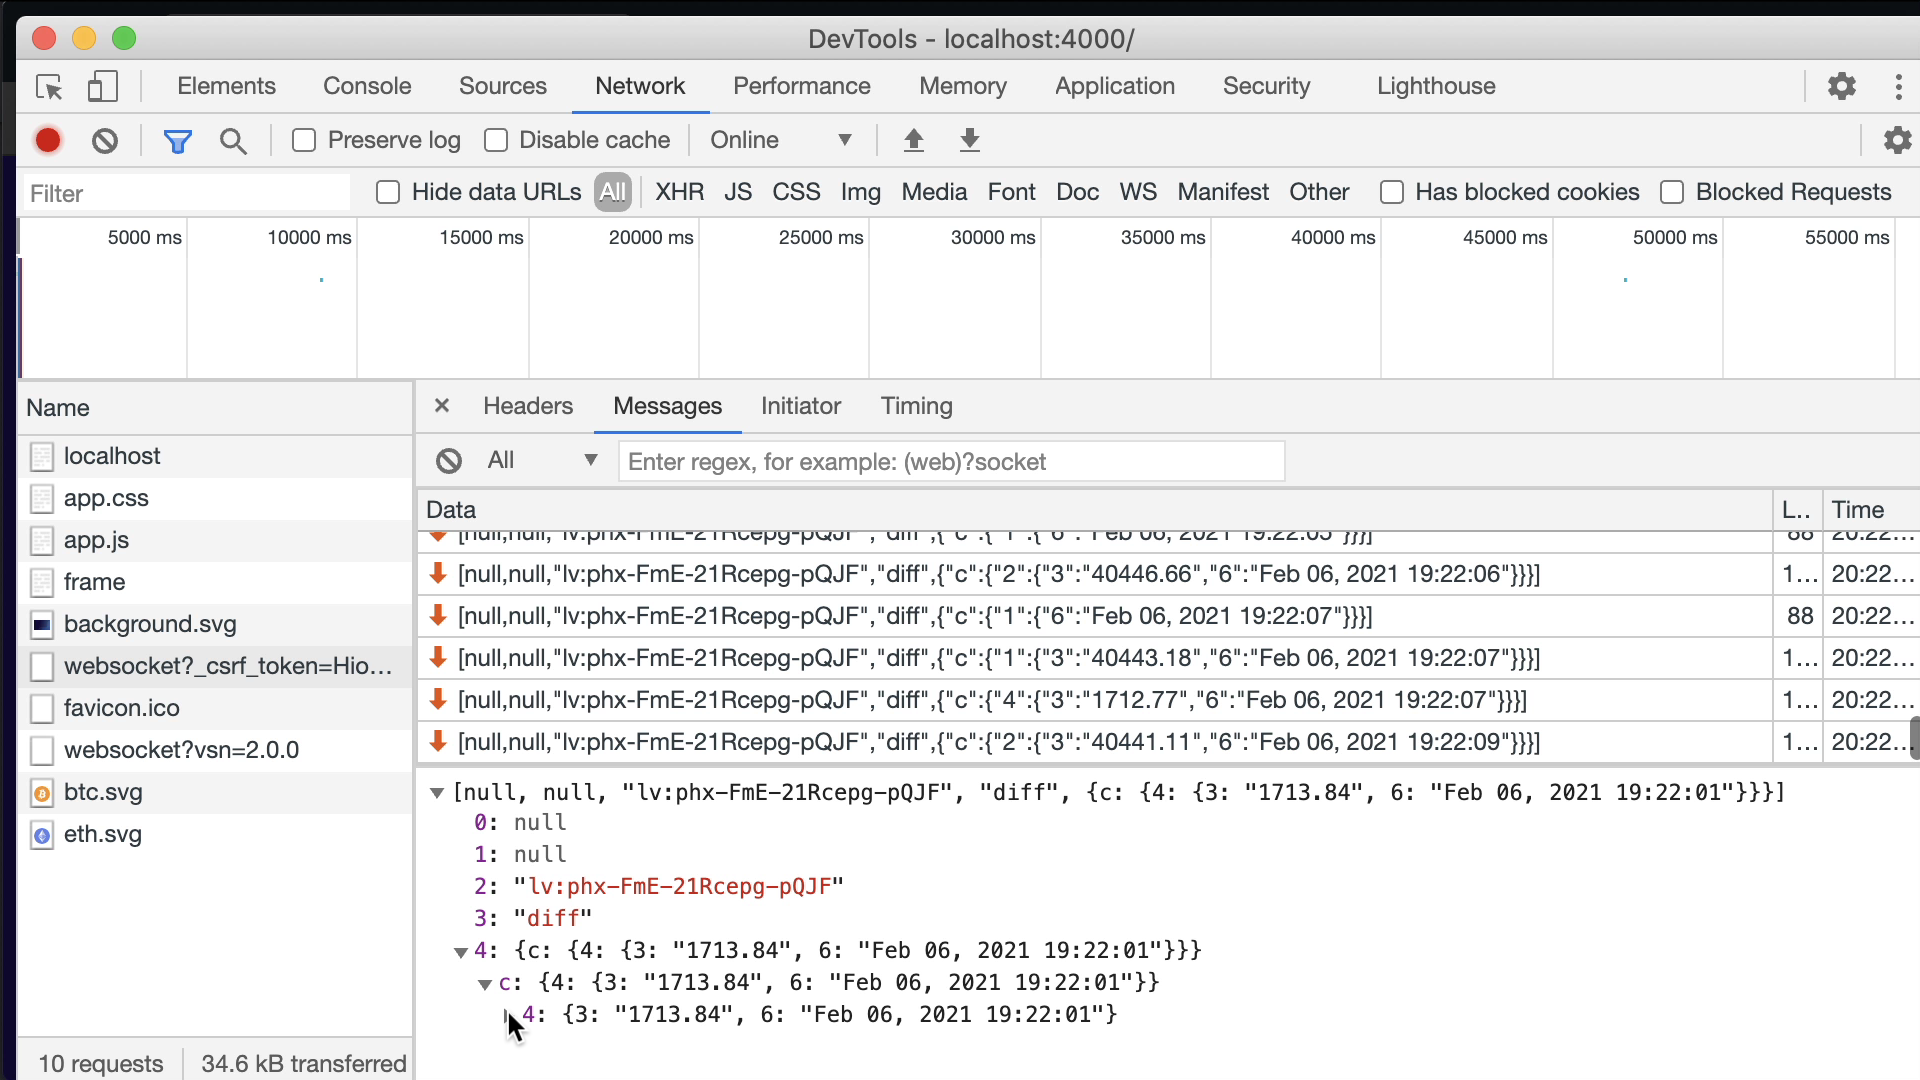Click the XHR filter button
This screenshot has height=1080, width=1920.
click(x=679, y=191)
